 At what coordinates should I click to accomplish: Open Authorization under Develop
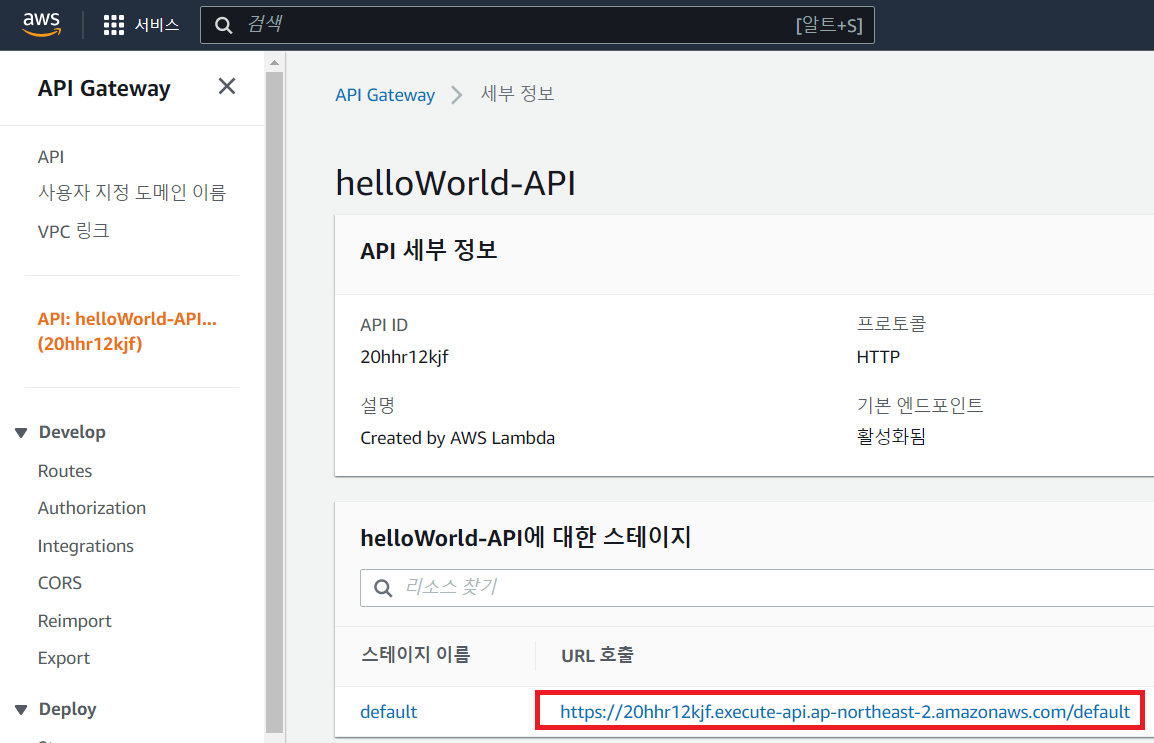92,508
